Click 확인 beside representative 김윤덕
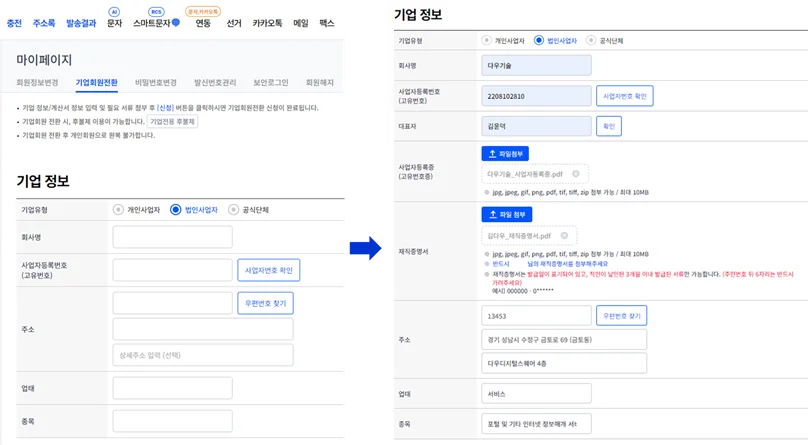Viewport: 808px width, 445px height. tap(608, 126)
